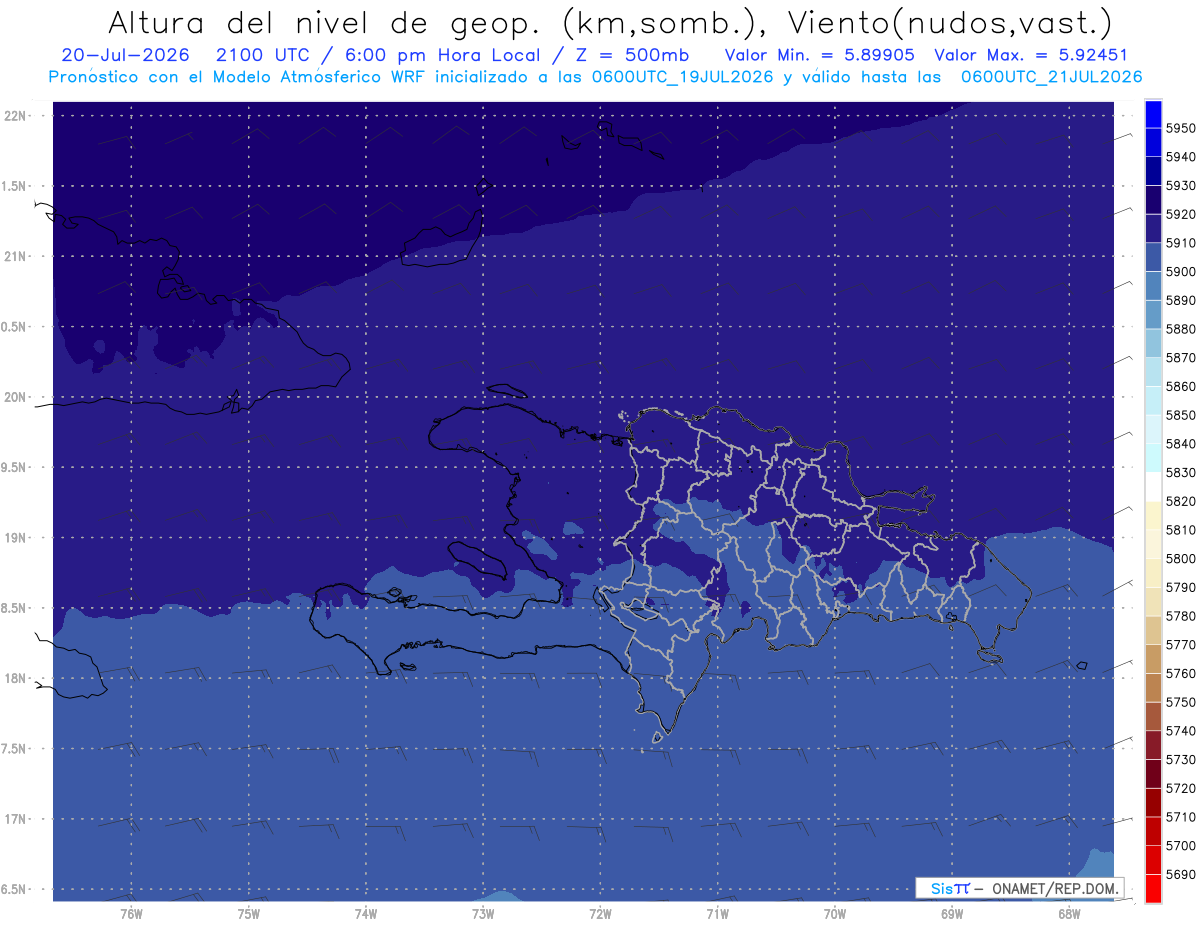Click the '5690' color bar value
This screenshot has height=927, width=1200.
pos(1180,875)
